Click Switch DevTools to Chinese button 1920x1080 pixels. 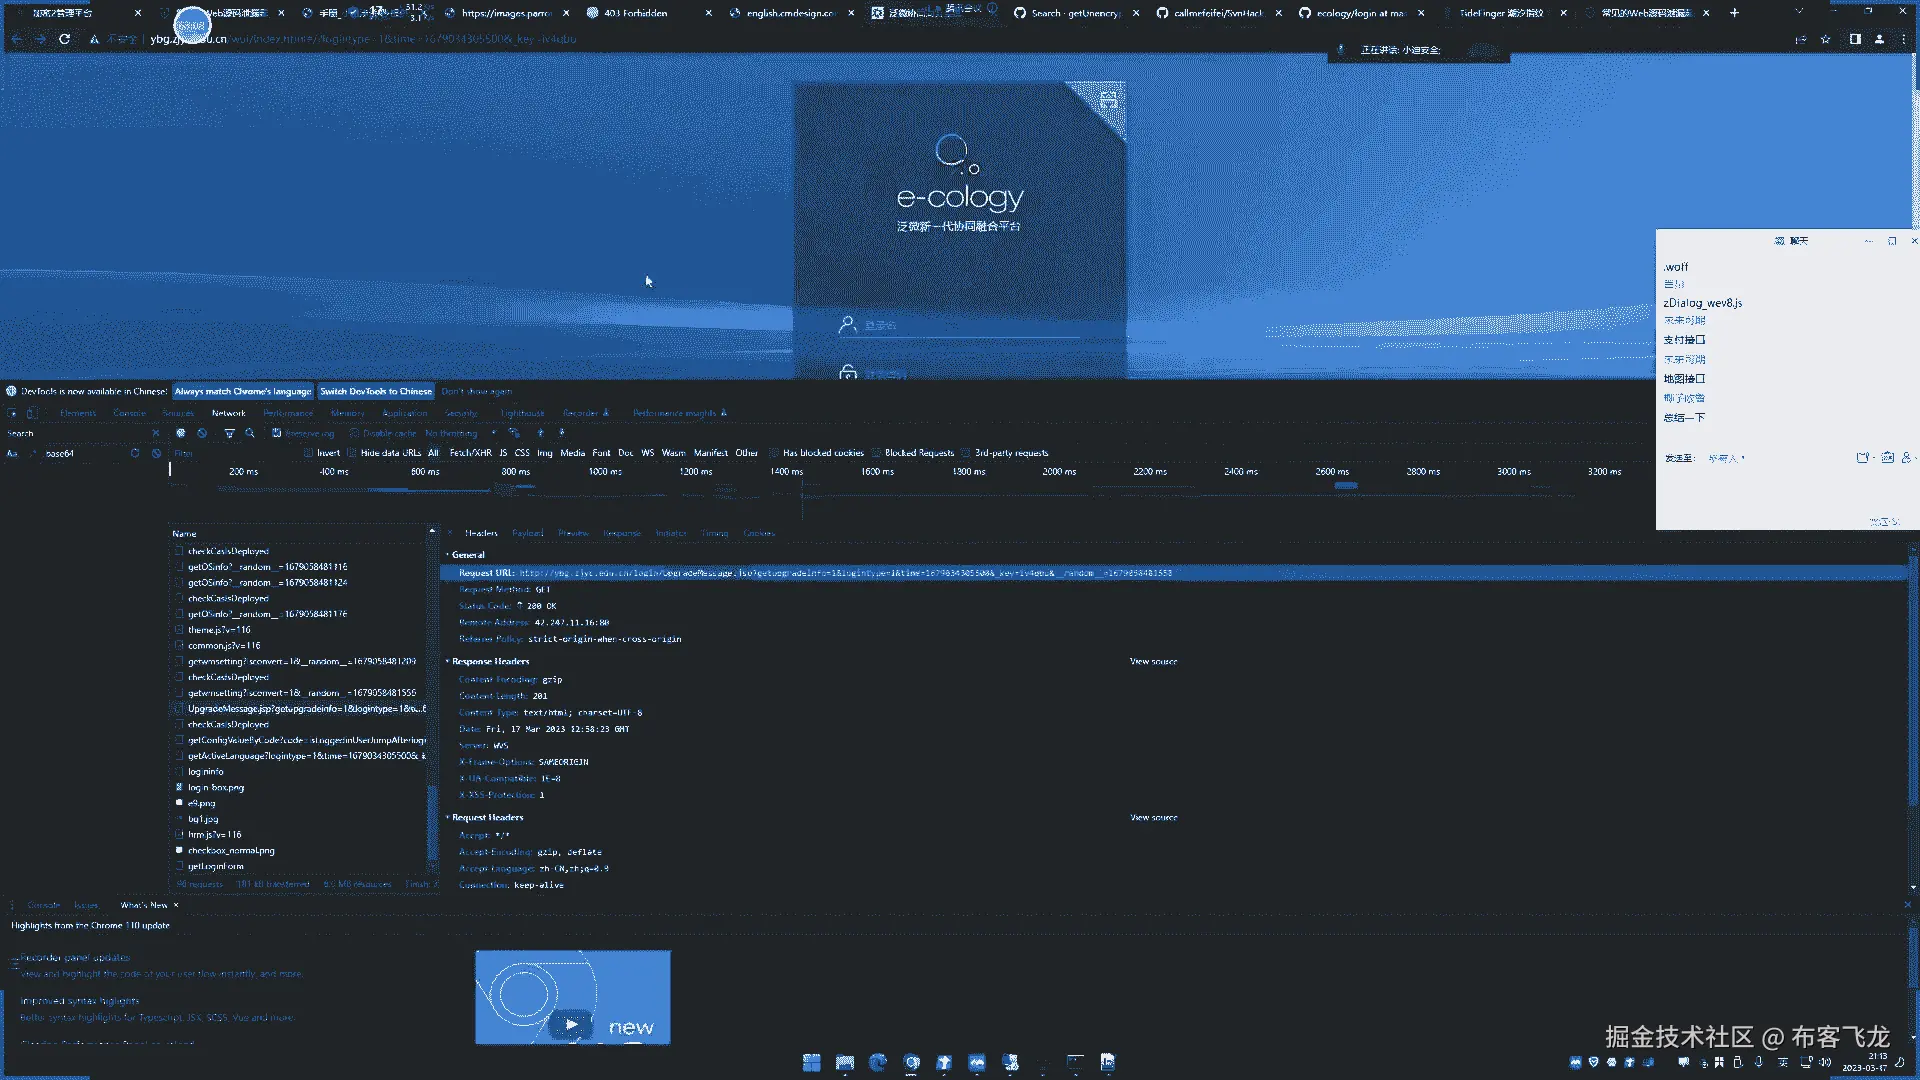(x=375, y=391)
